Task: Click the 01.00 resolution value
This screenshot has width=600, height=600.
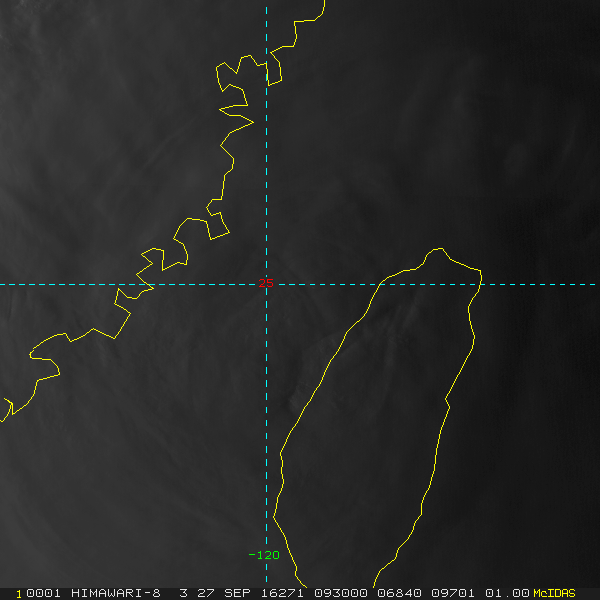Action: coord(507,593)
